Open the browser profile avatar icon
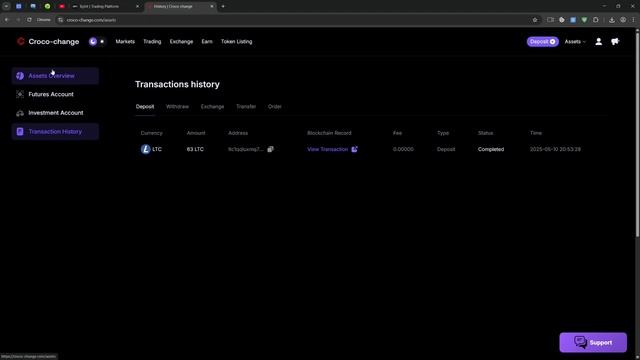 pos(623,20)
